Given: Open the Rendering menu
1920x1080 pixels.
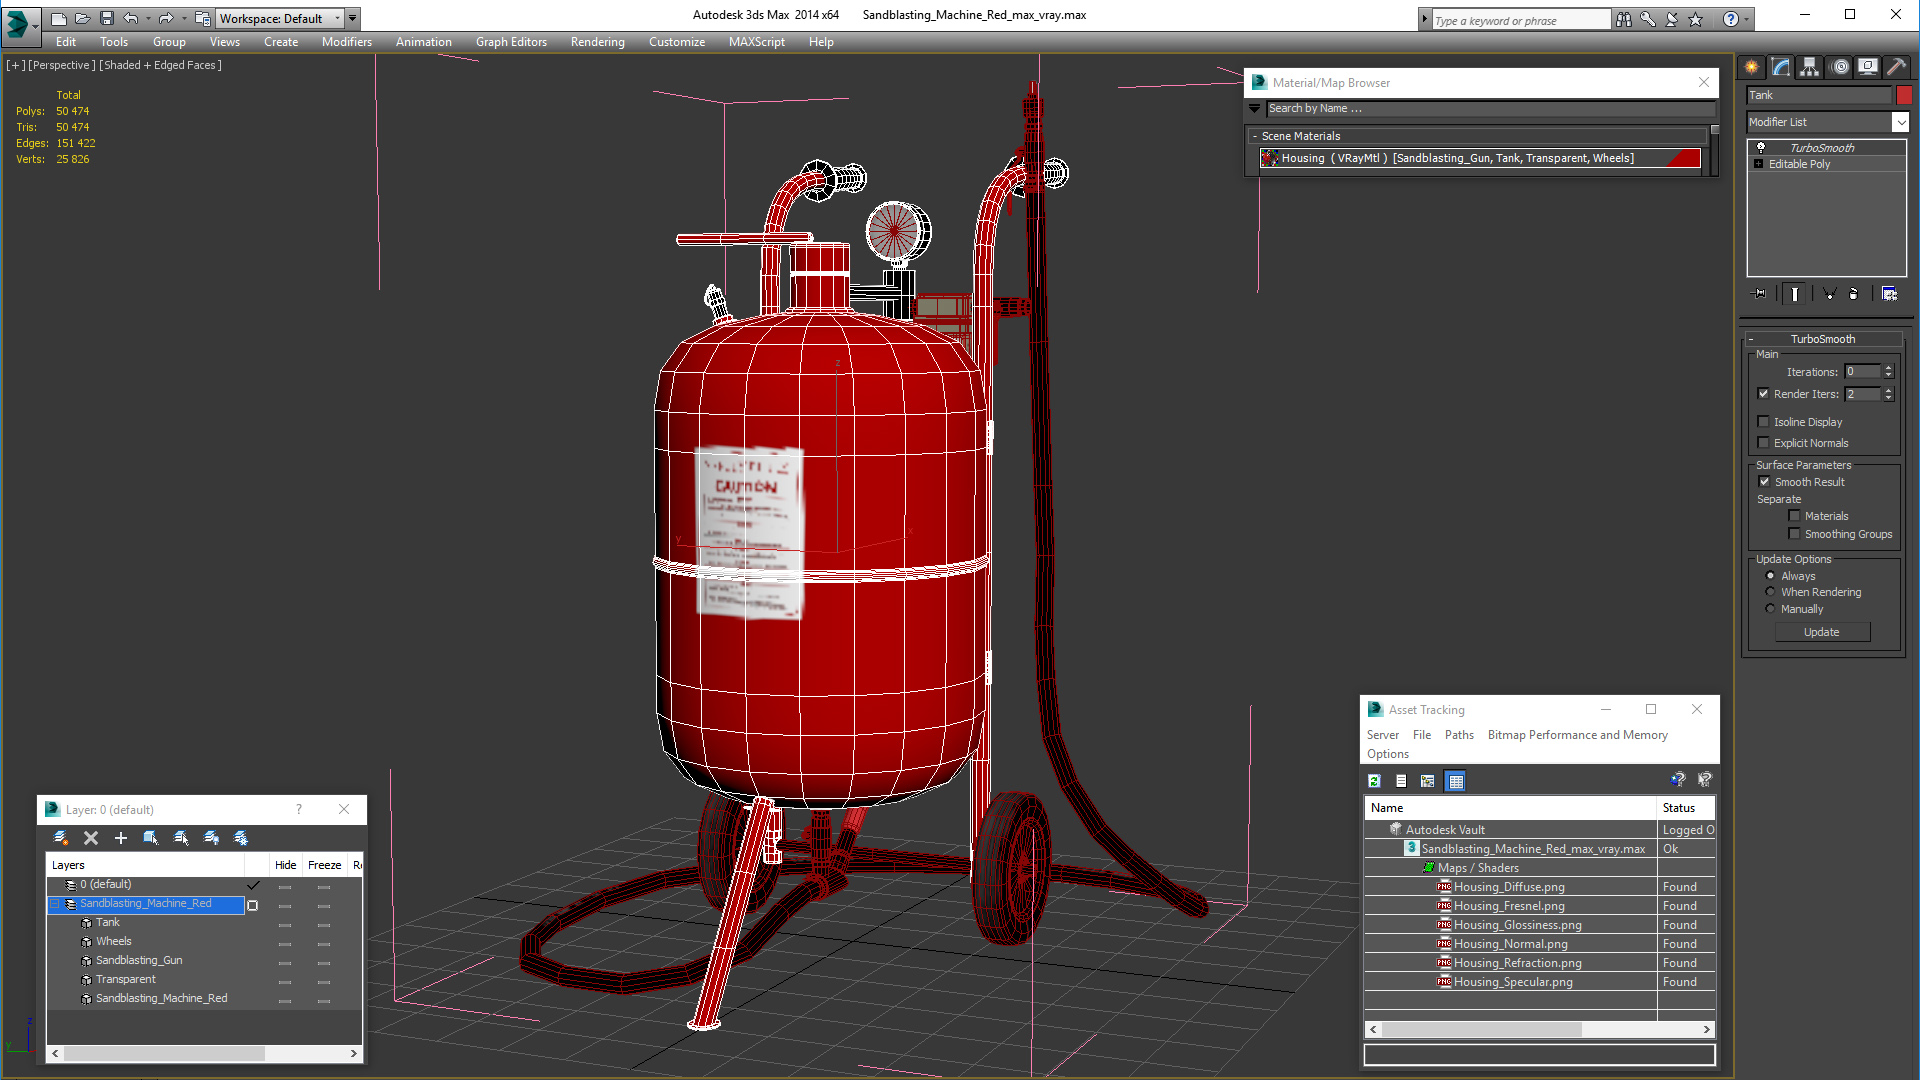Looking at the screenshot, I should pos(597,42).
